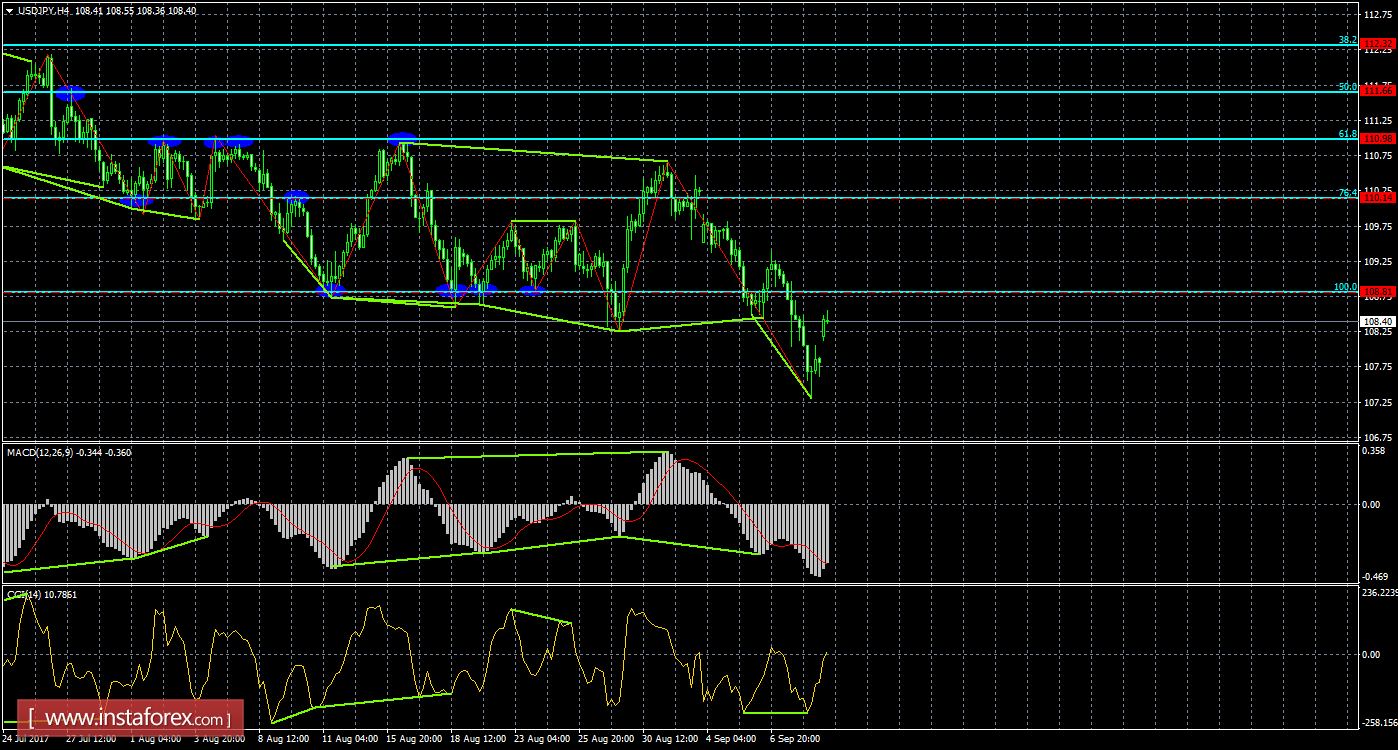
Task: Click the blue ellipse marker near 110.98
Action: pyautogui.click(x=402, y=137)
